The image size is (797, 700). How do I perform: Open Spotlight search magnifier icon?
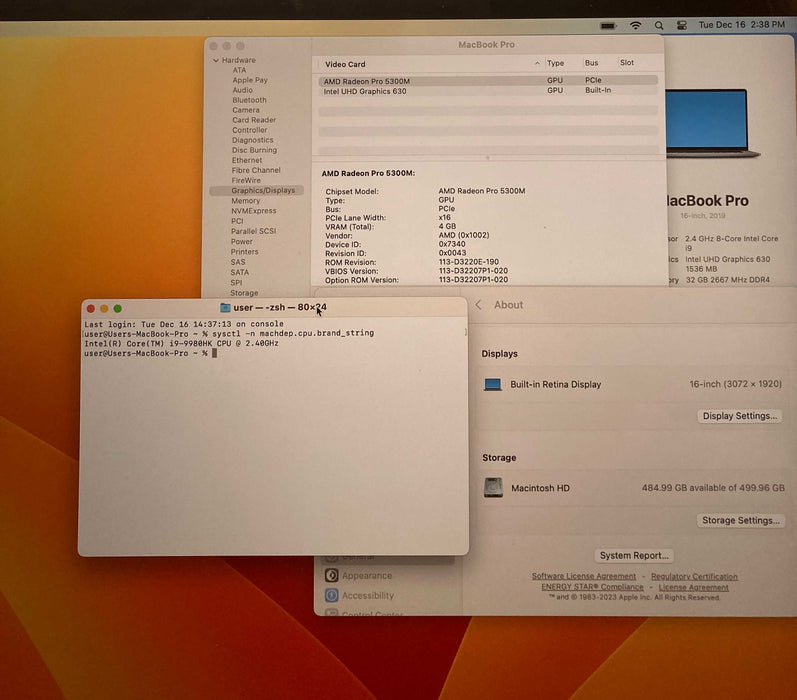pyautogui.click(x=659, y=25)
